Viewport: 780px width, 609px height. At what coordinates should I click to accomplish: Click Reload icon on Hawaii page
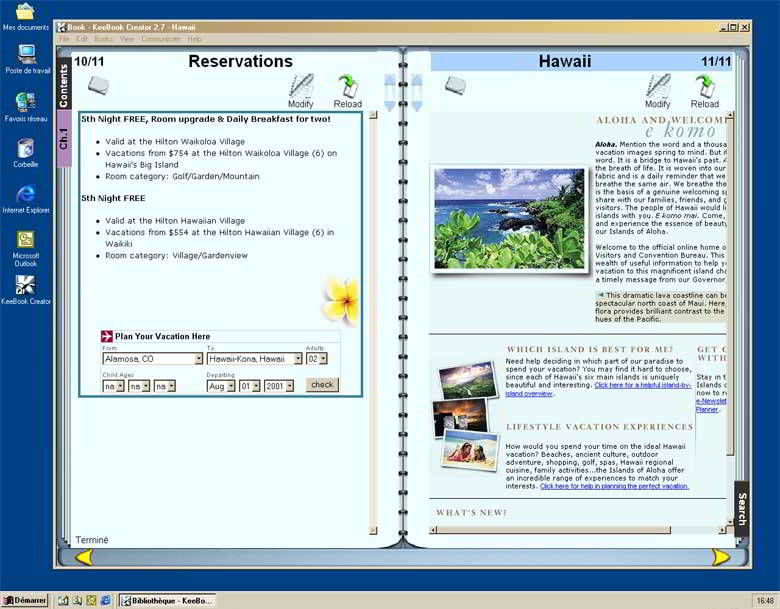tap(705, 89)
